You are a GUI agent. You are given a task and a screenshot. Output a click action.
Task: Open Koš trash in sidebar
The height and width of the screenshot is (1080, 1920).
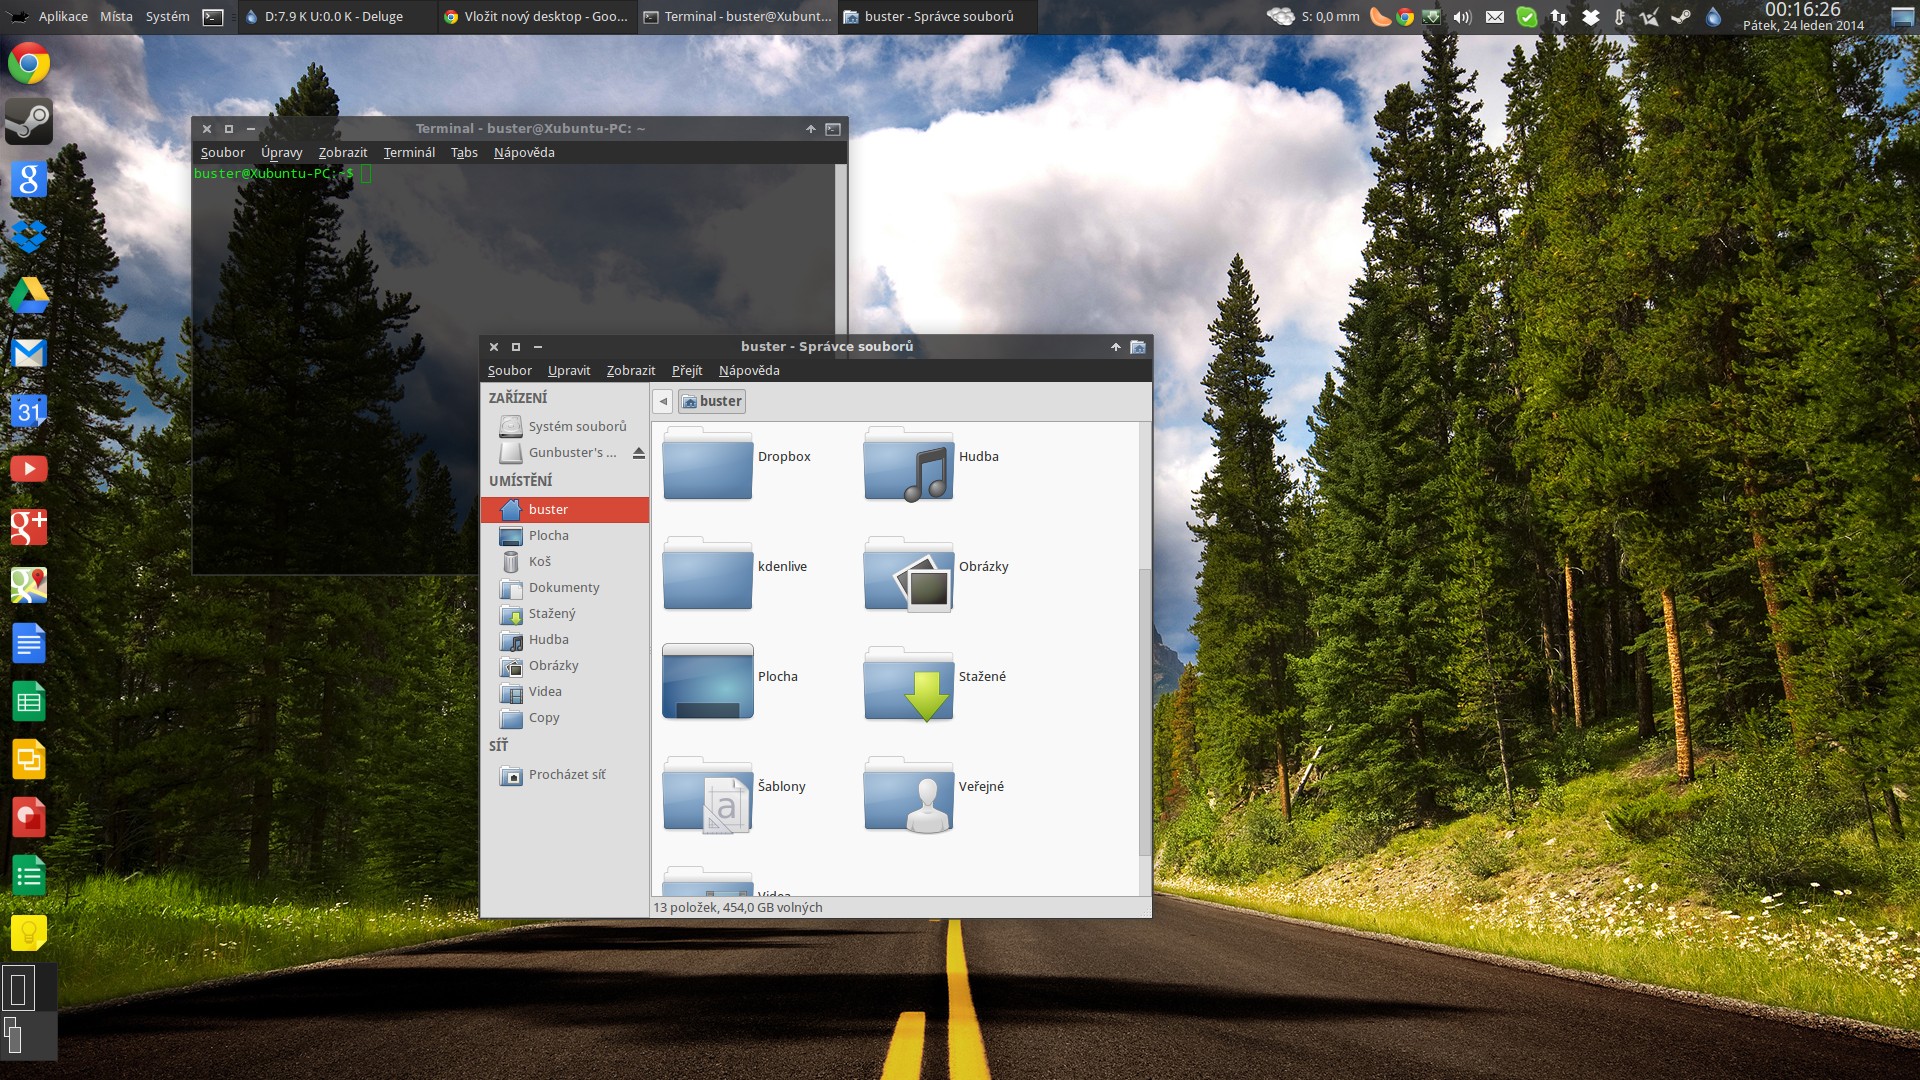click(x=565, y=562)
